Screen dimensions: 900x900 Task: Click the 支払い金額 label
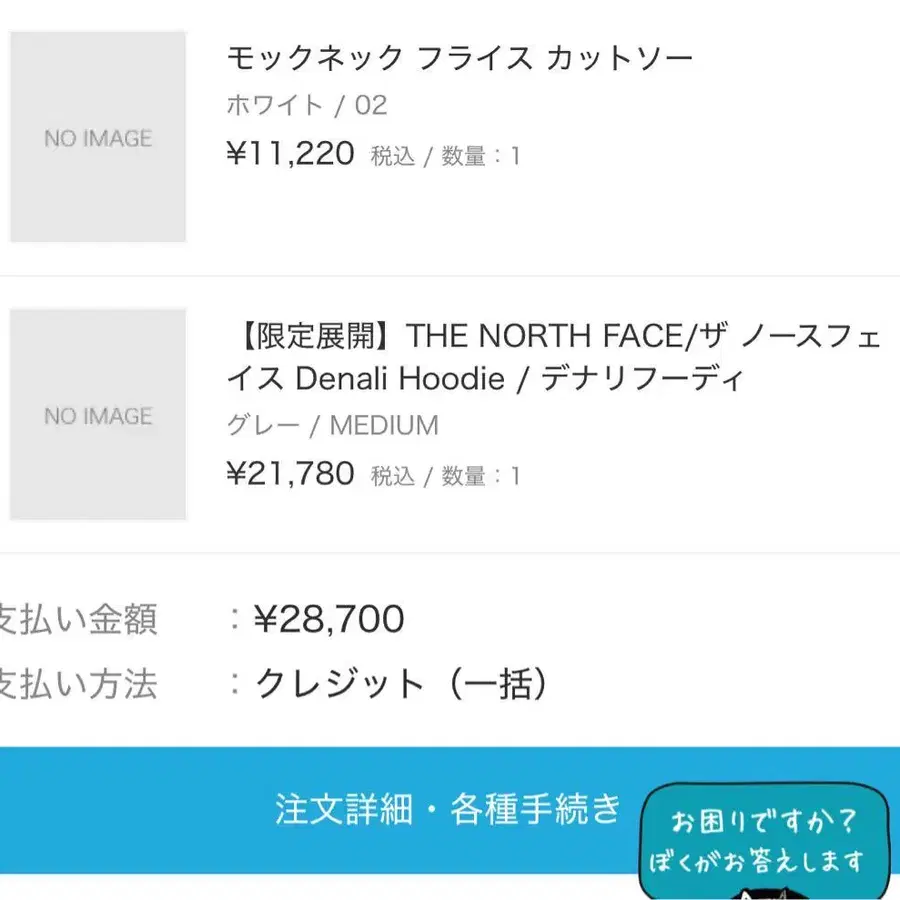pos(78,619)
